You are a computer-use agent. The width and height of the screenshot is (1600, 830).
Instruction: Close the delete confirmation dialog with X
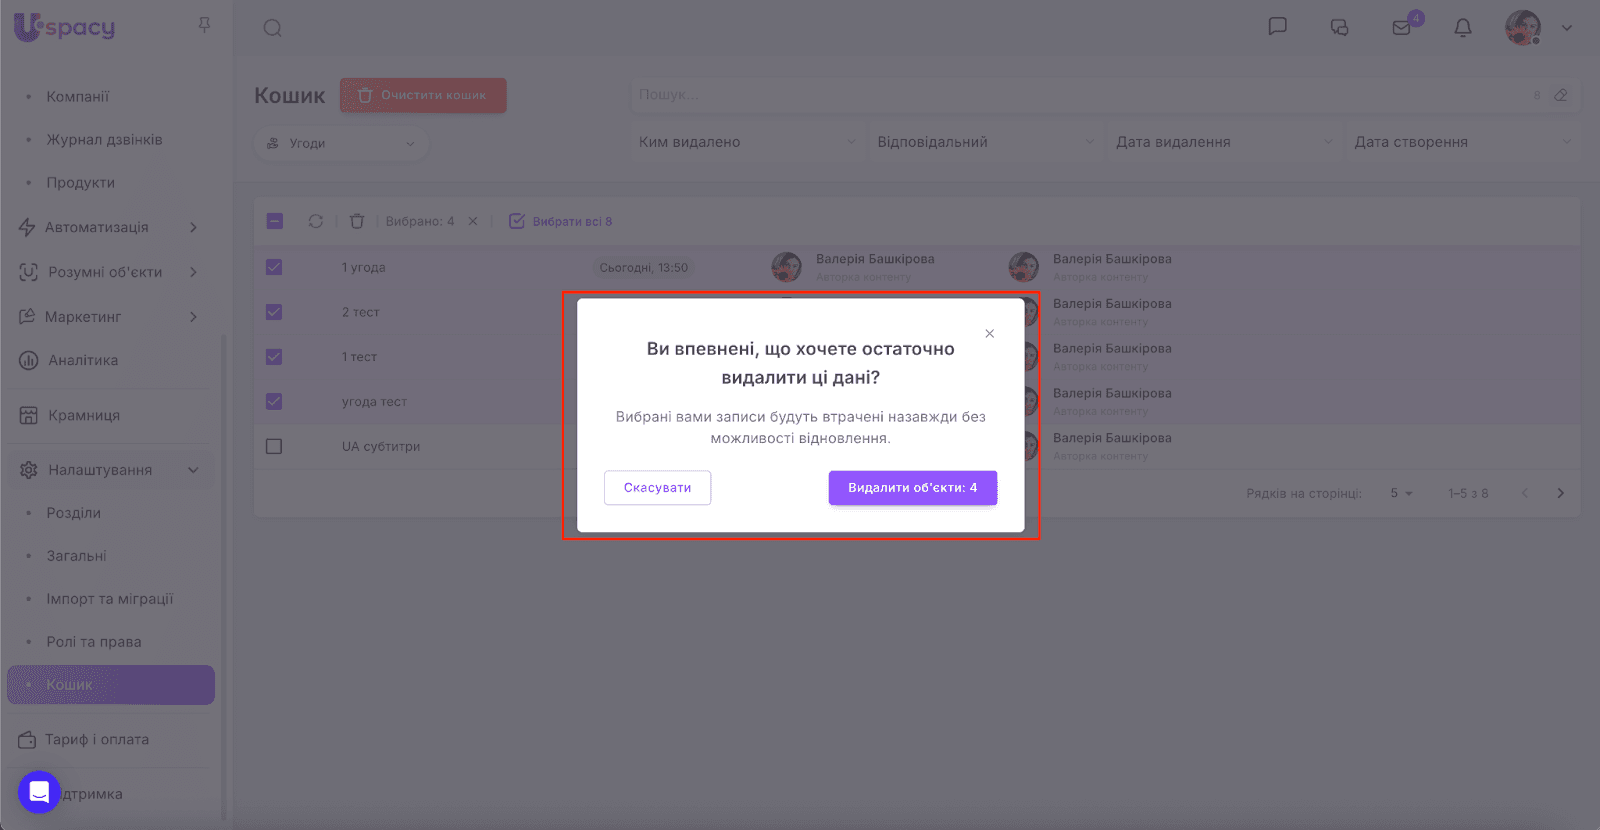[x=989, y=334]
